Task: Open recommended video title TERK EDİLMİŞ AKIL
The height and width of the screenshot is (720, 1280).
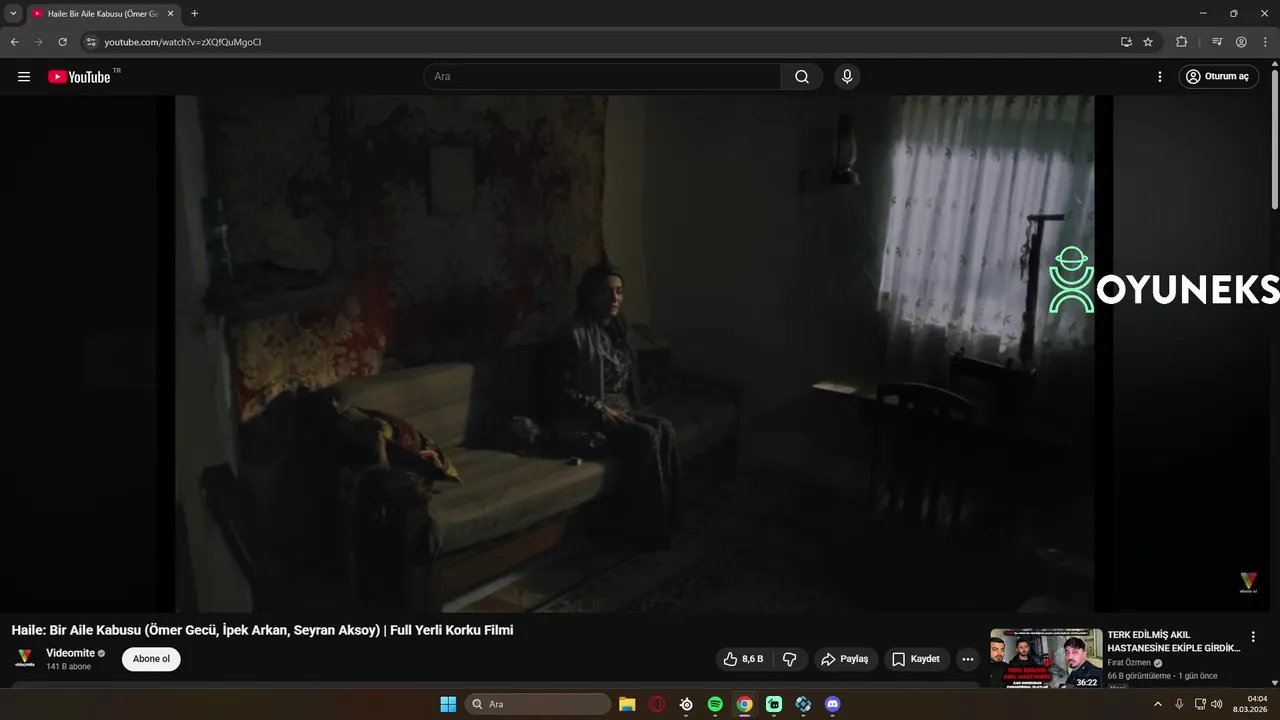Action: [x=1173, y=641]
